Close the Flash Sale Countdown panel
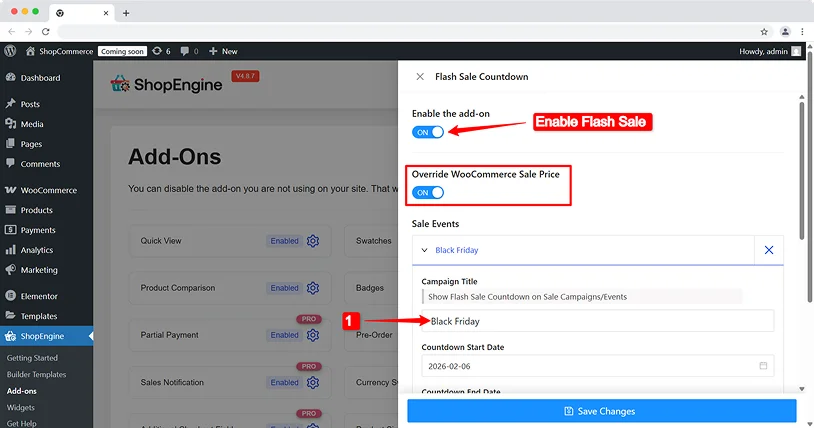 pyautogui.click(x=420, y=77)
